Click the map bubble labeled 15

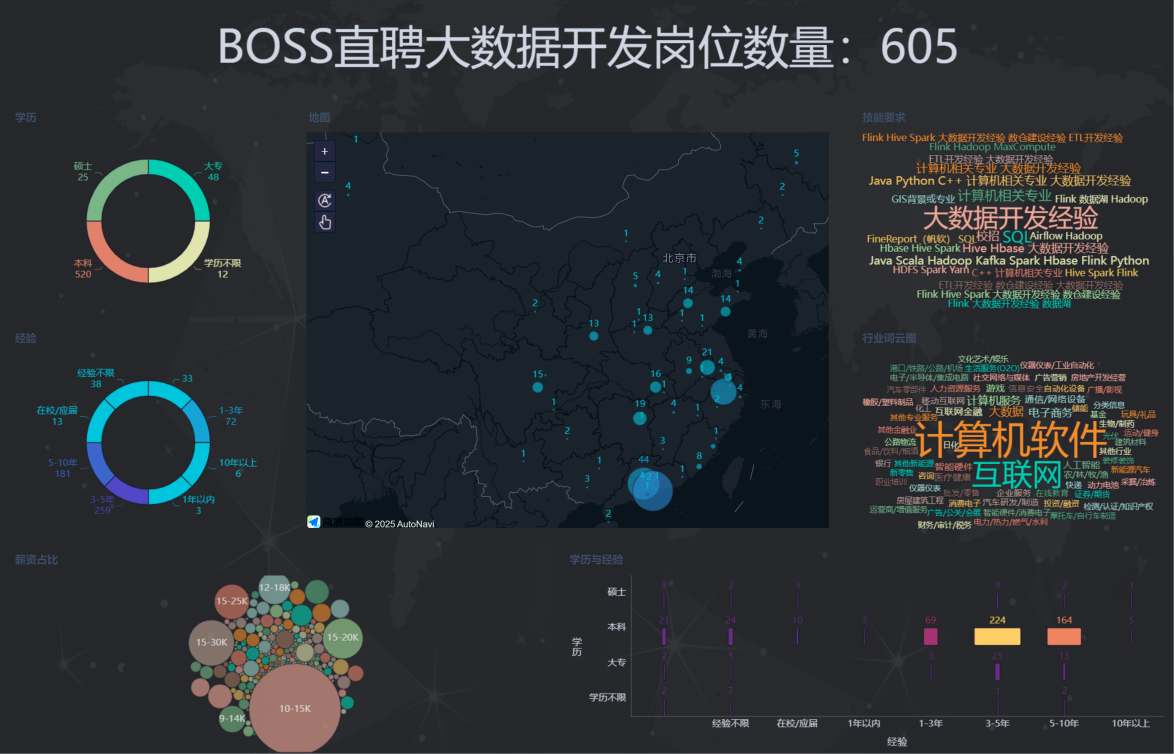[x=538, y=387]
